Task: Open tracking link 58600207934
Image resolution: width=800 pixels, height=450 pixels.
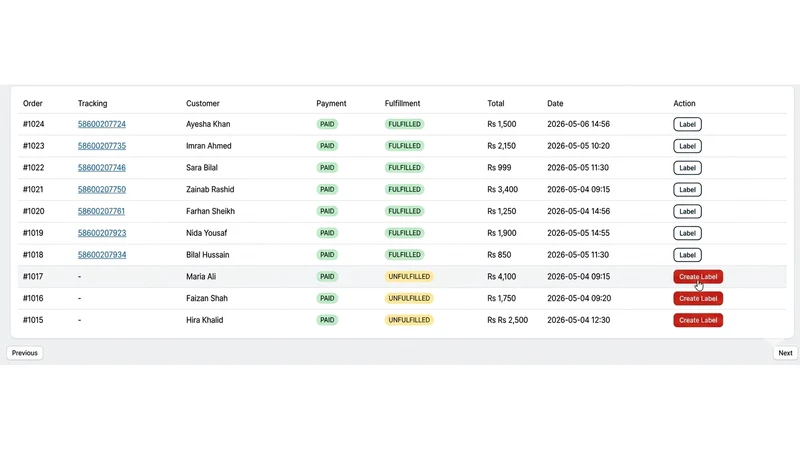Action: pyautogui.click(x=102, y=255)
